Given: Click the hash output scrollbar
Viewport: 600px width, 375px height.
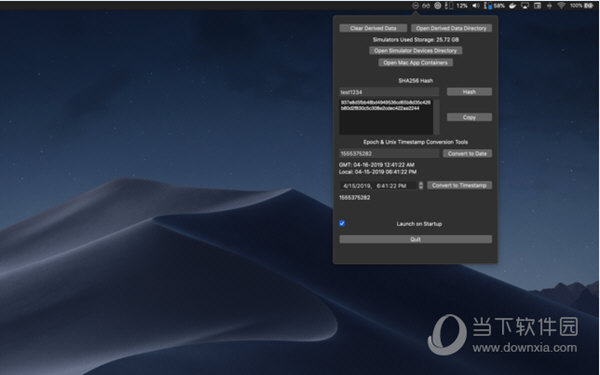Looking at the screenshot, I should 437,117.
